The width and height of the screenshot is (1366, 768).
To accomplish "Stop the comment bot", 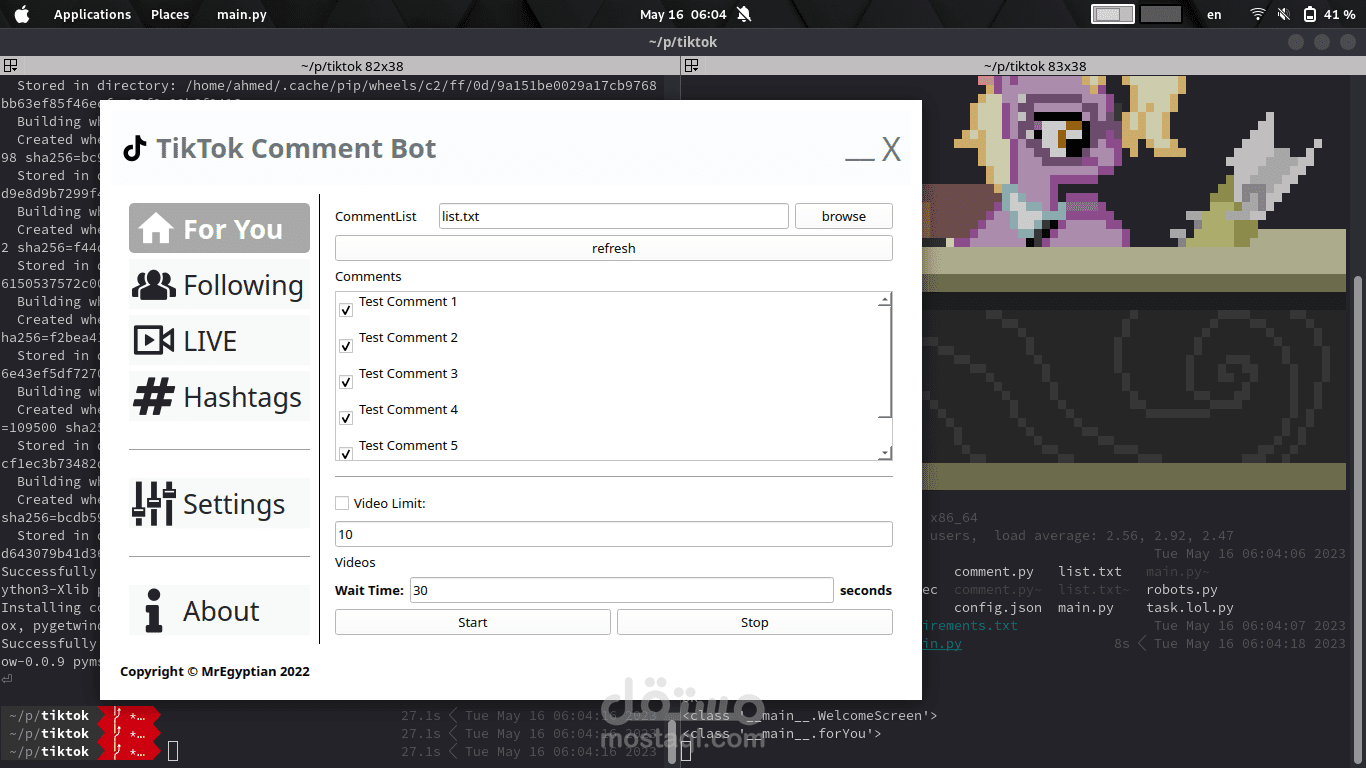I will click(755, 622).
